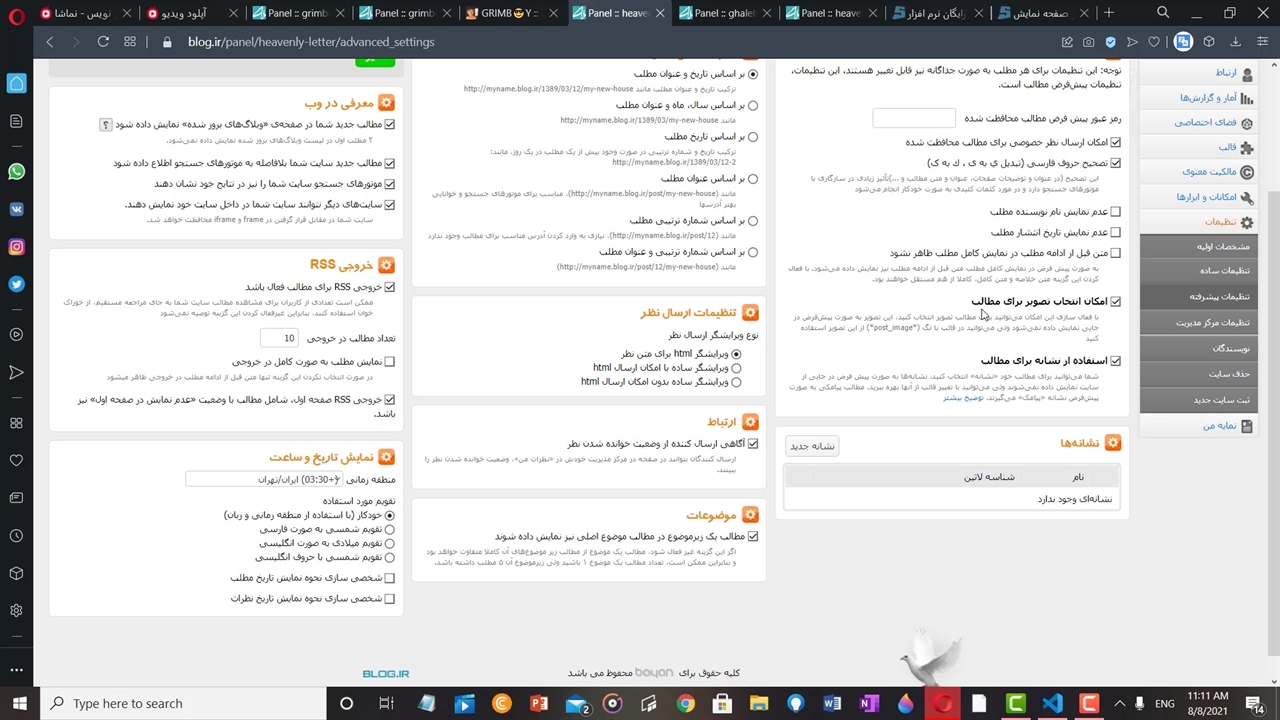Open the browser downloads icon
The height and width of the screenshot is (720, 1280).
[1235, 42]
